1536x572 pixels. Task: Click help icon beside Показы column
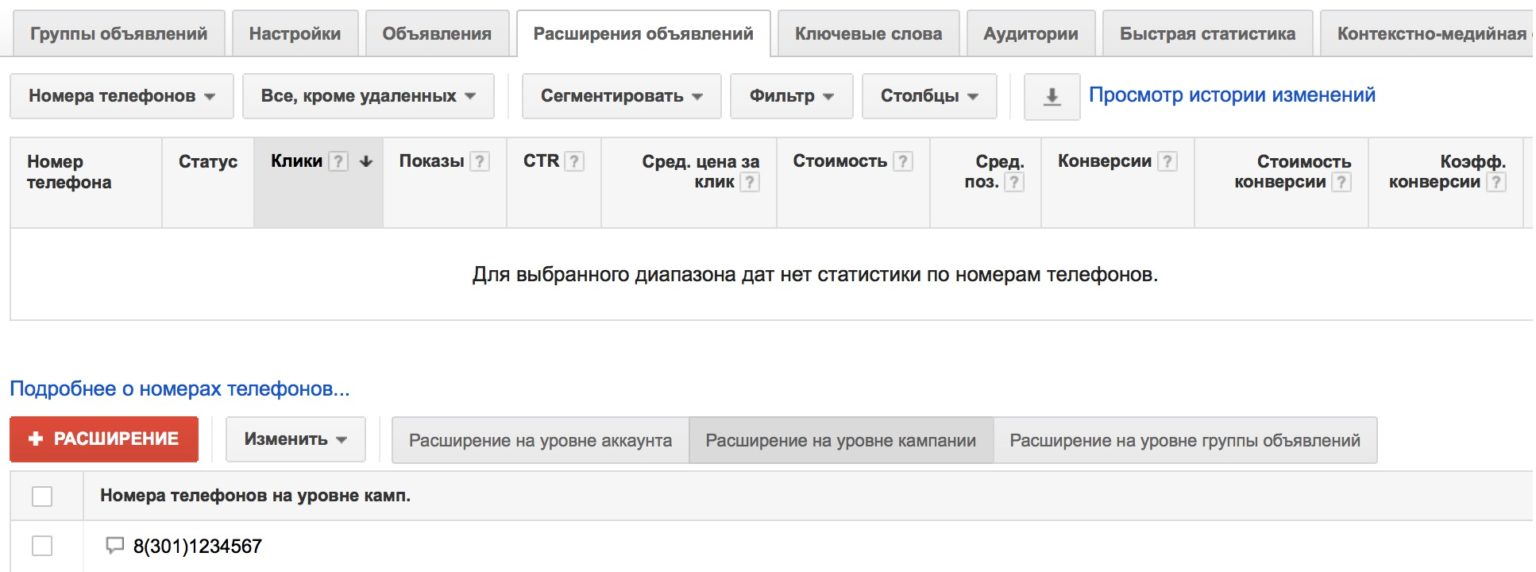point(479,162)
